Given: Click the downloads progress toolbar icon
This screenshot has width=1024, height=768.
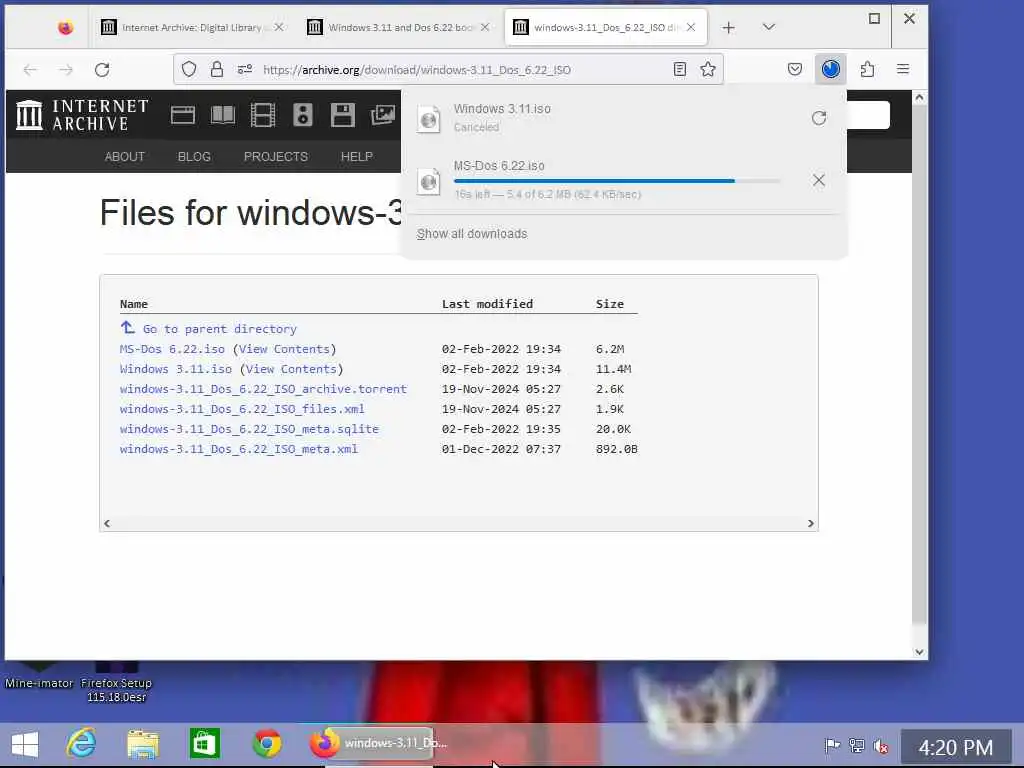Looking at the screenshot, I should (x=831, y=69).
